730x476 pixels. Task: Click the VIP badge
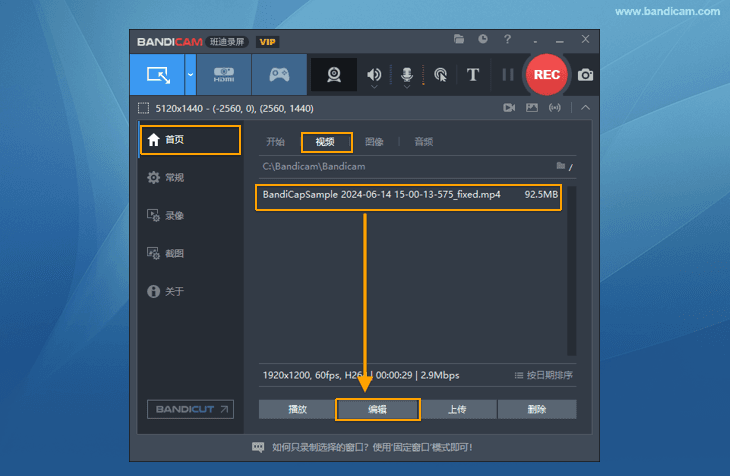click(267, 42)
